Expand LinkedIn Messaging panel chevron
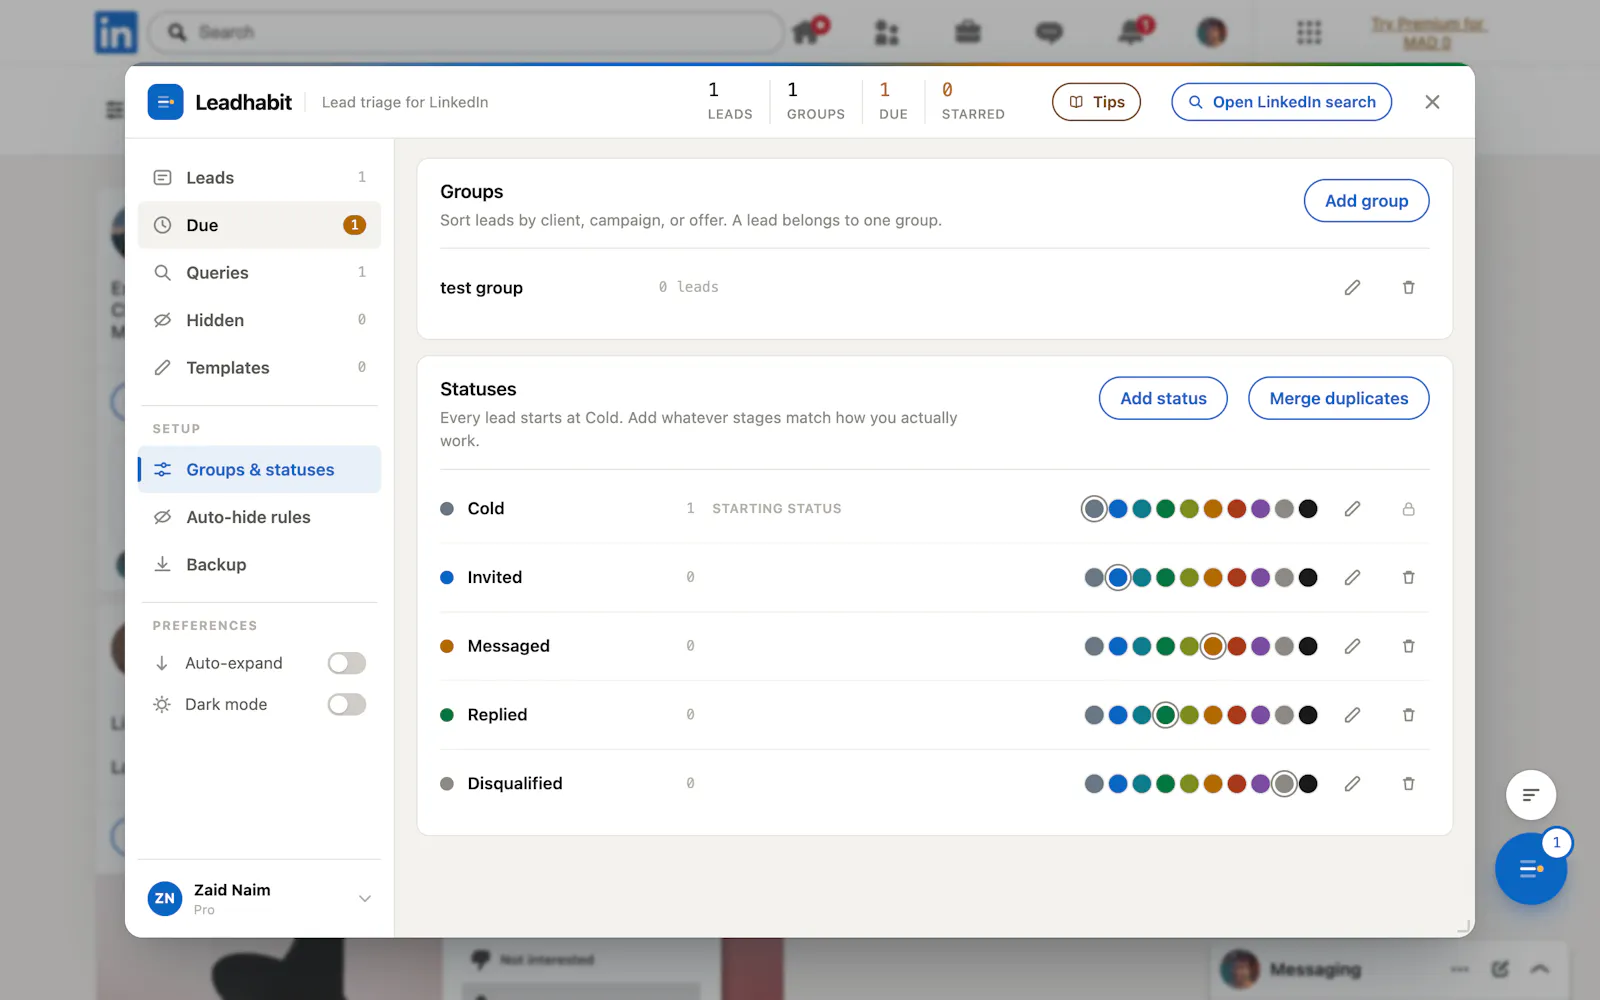1600x1000 pixels. [1540, 969]
